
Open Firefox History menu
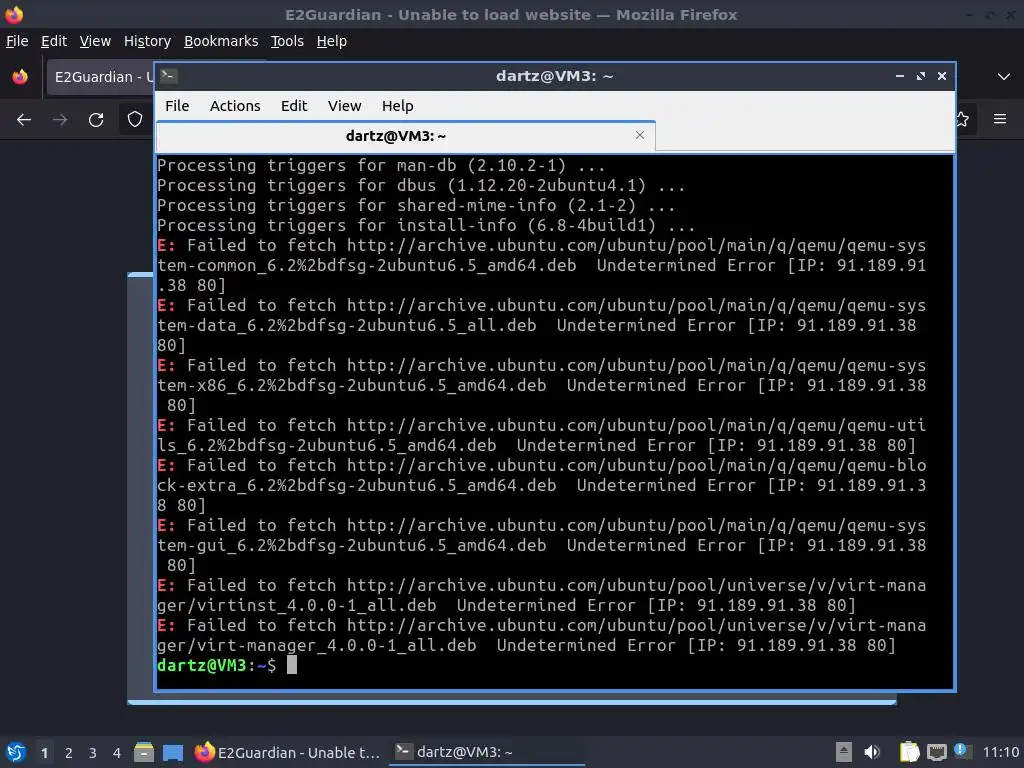tap(147, 41)
